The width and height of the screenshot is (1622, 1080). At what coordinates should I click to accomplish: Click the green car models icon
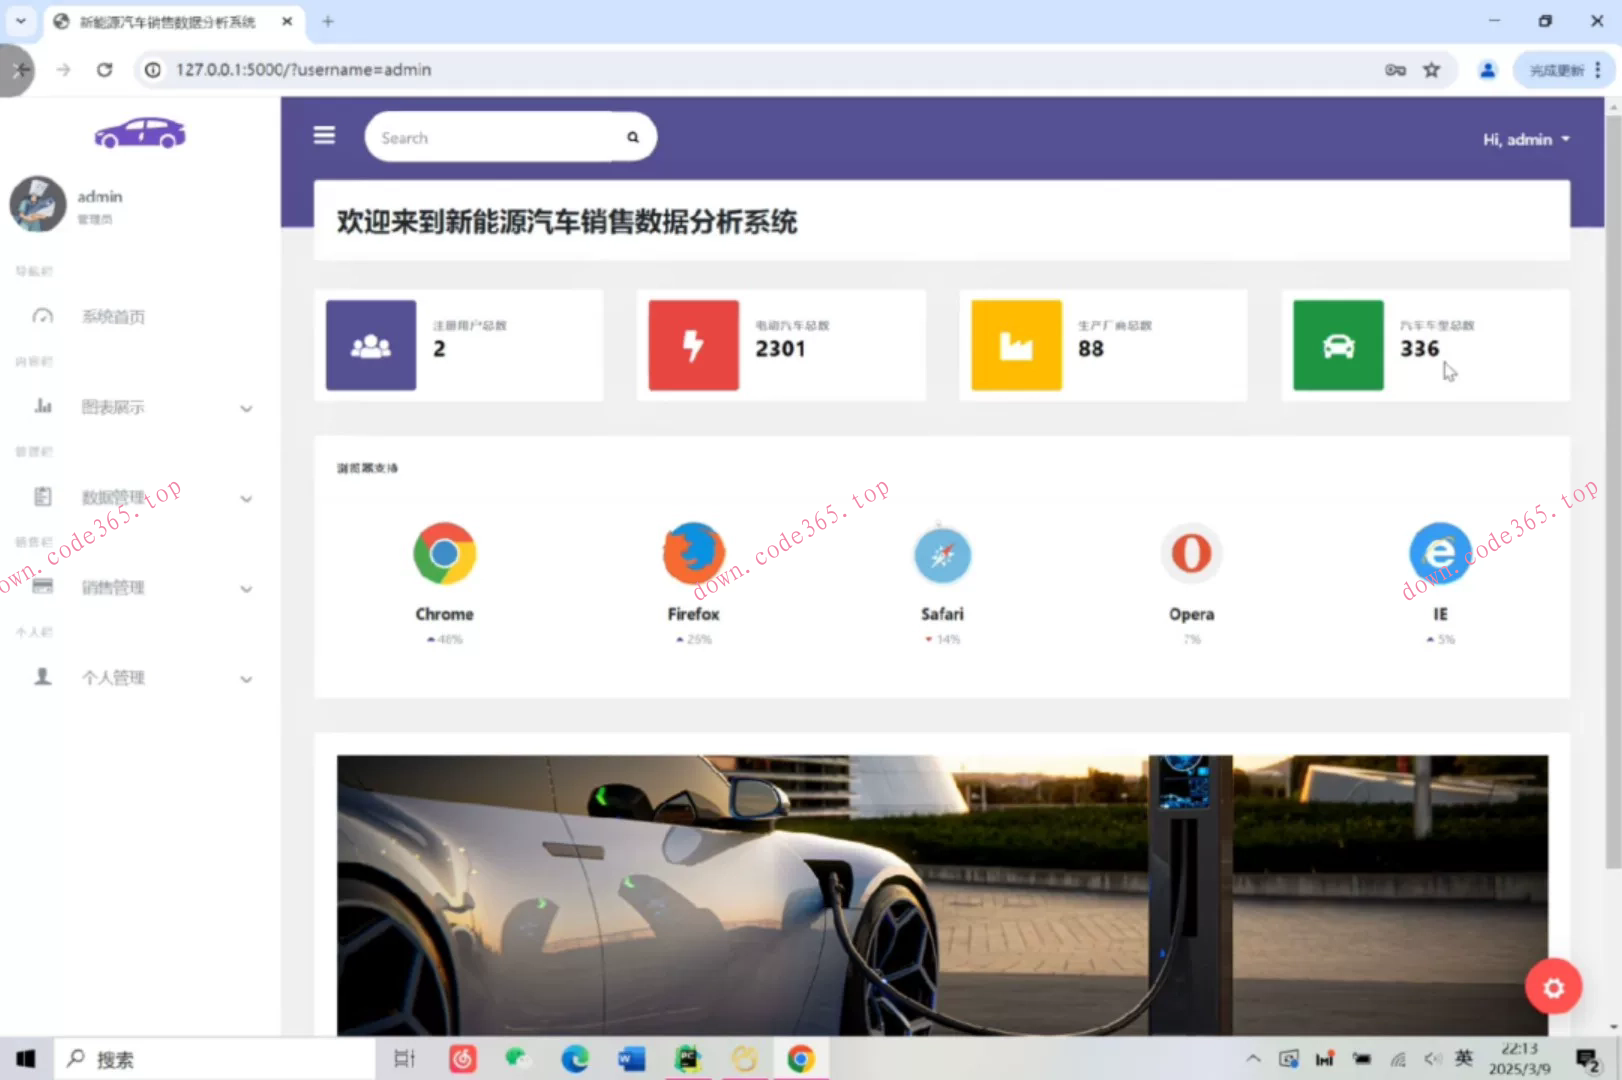tap(1338, 346)
